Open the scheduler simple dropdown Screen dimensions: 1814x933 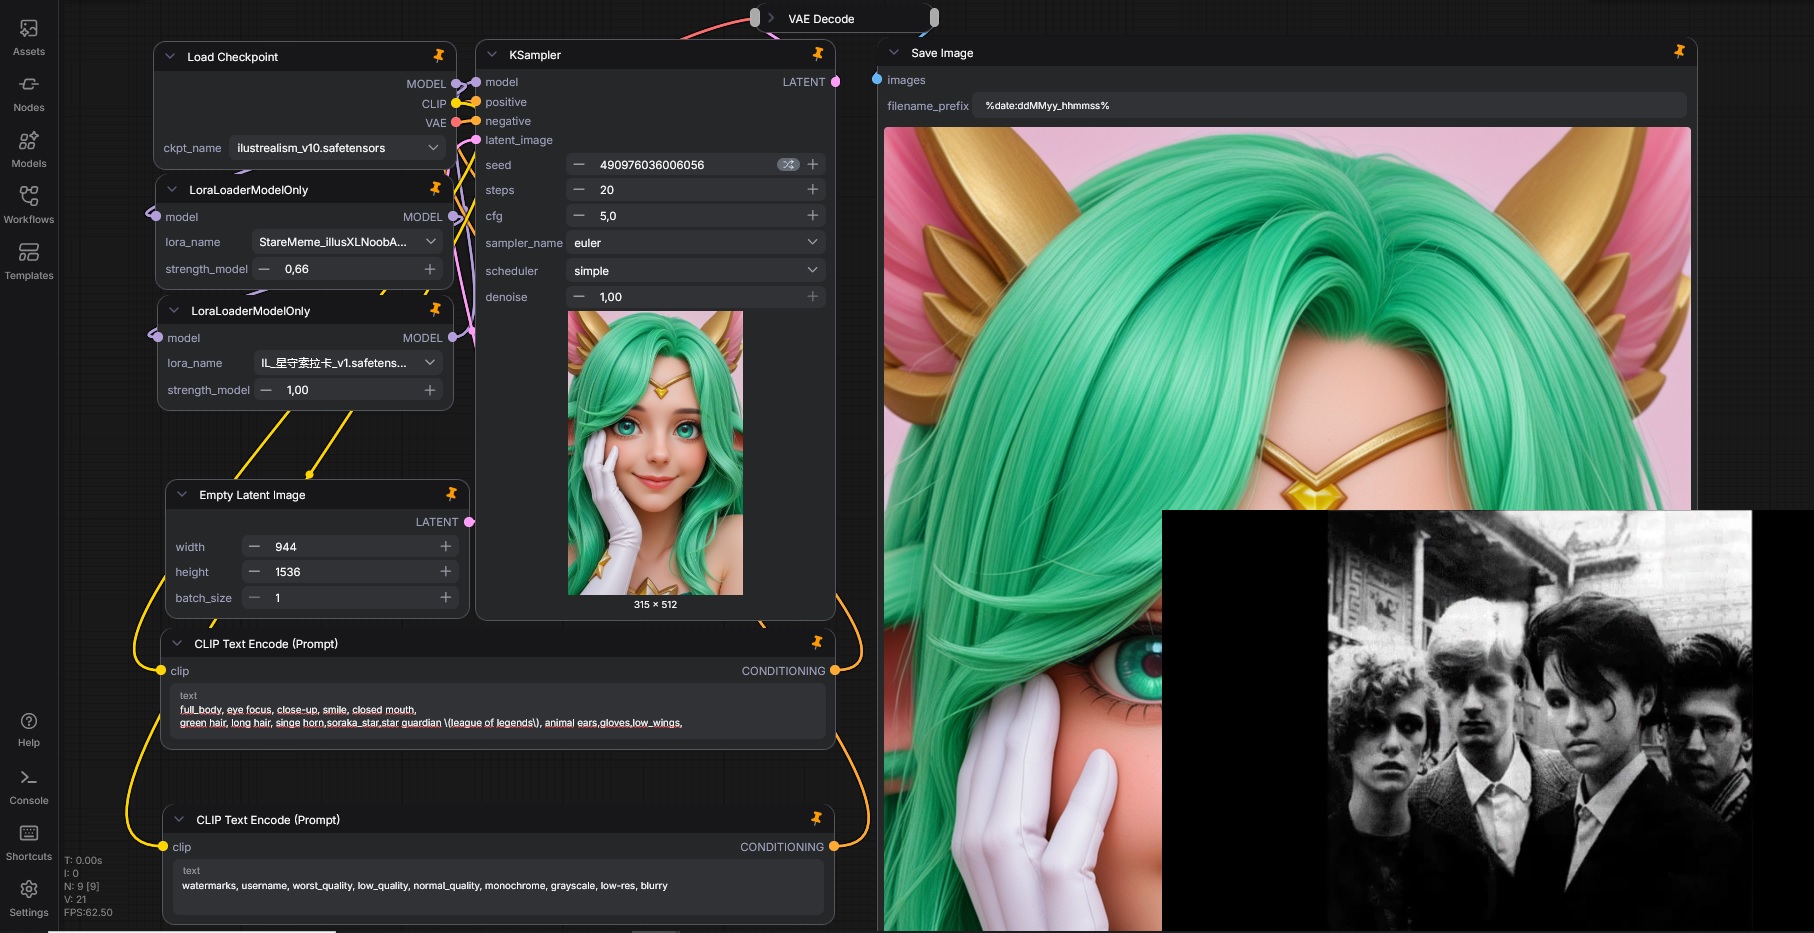pos(695,271)
